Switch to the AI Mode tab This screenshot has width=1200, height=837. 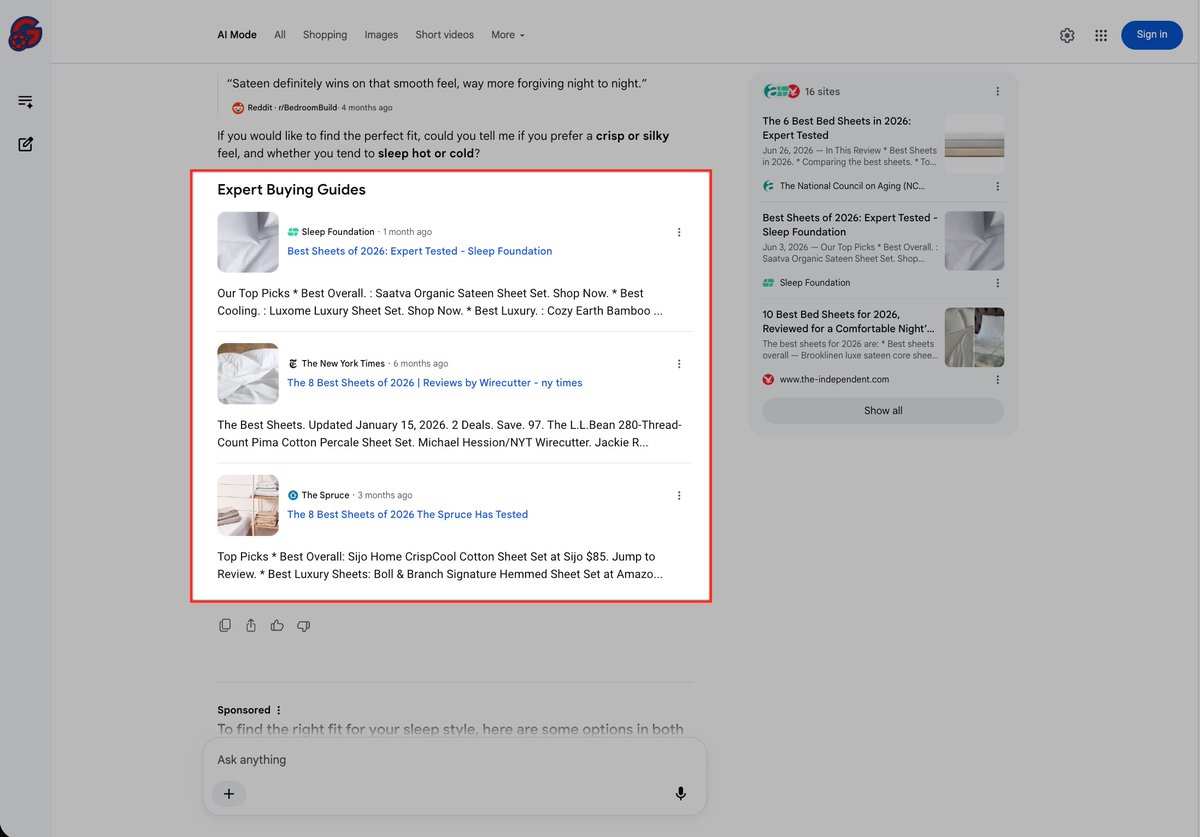click(x=237, y=35)
